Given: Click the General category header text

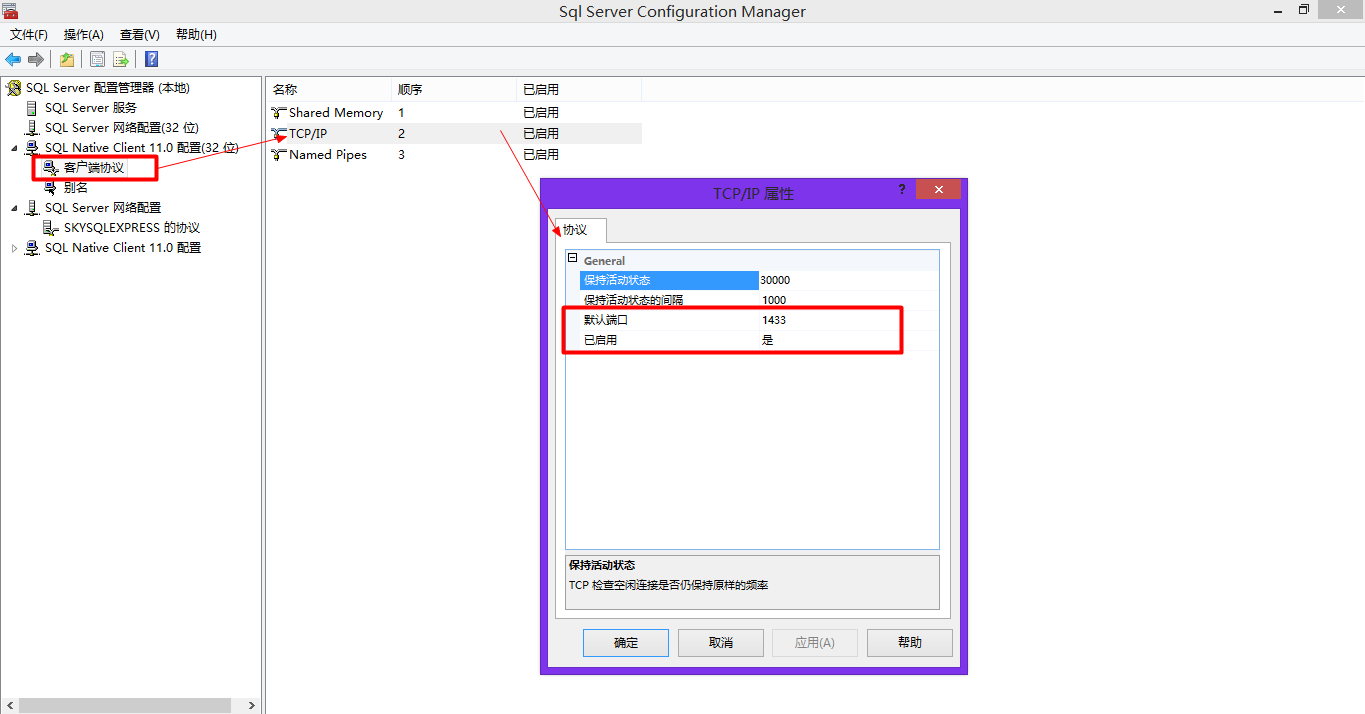Looking at the screenshot, I should [x=605, y=260].
